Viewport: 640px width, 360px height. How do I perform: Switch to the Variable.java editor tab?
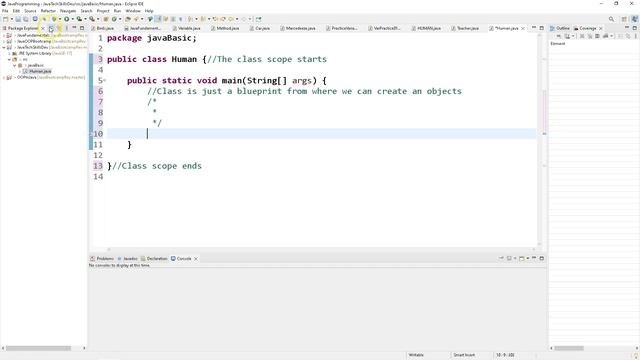[187, 28]
